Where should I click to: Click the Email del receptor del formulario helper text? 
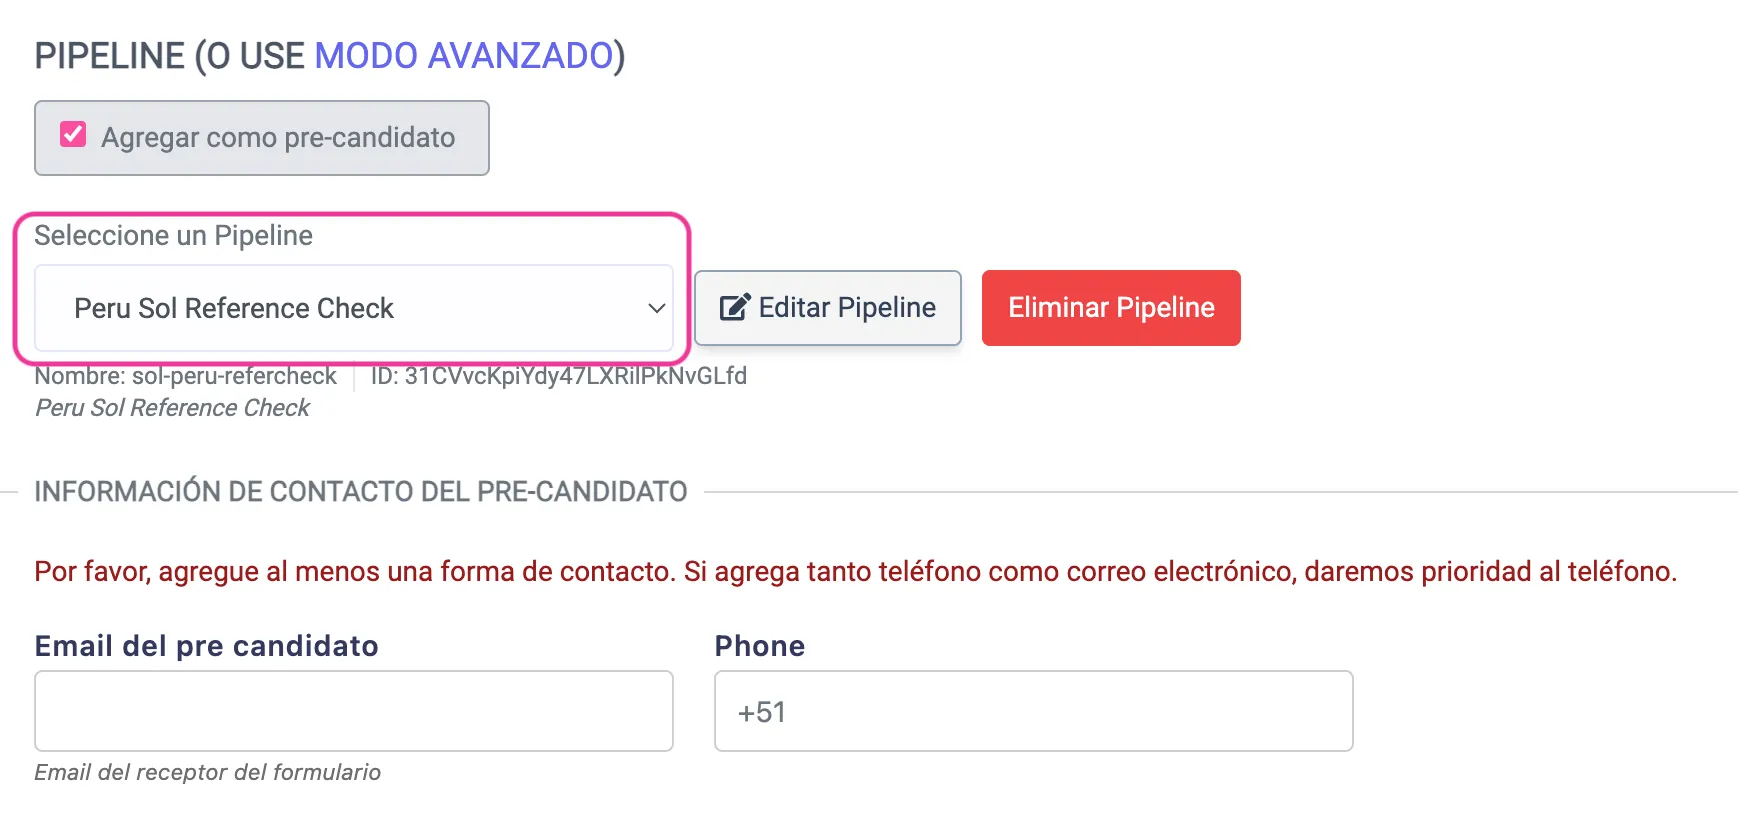207,772
